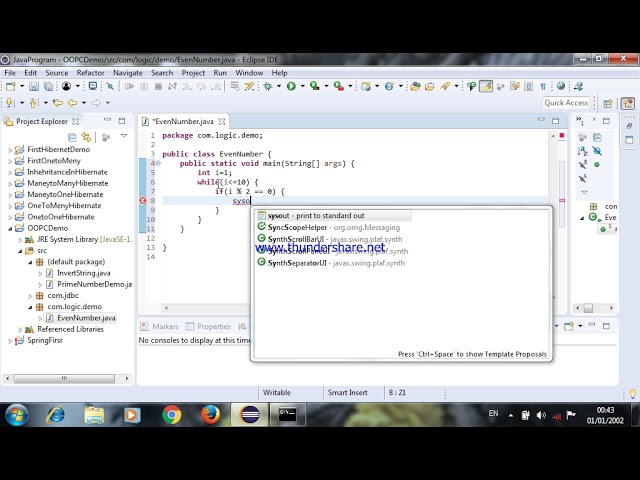Viewport: 640px width, 480px height.
Task: Click the Coverage run icon
Action: point(314,86)
